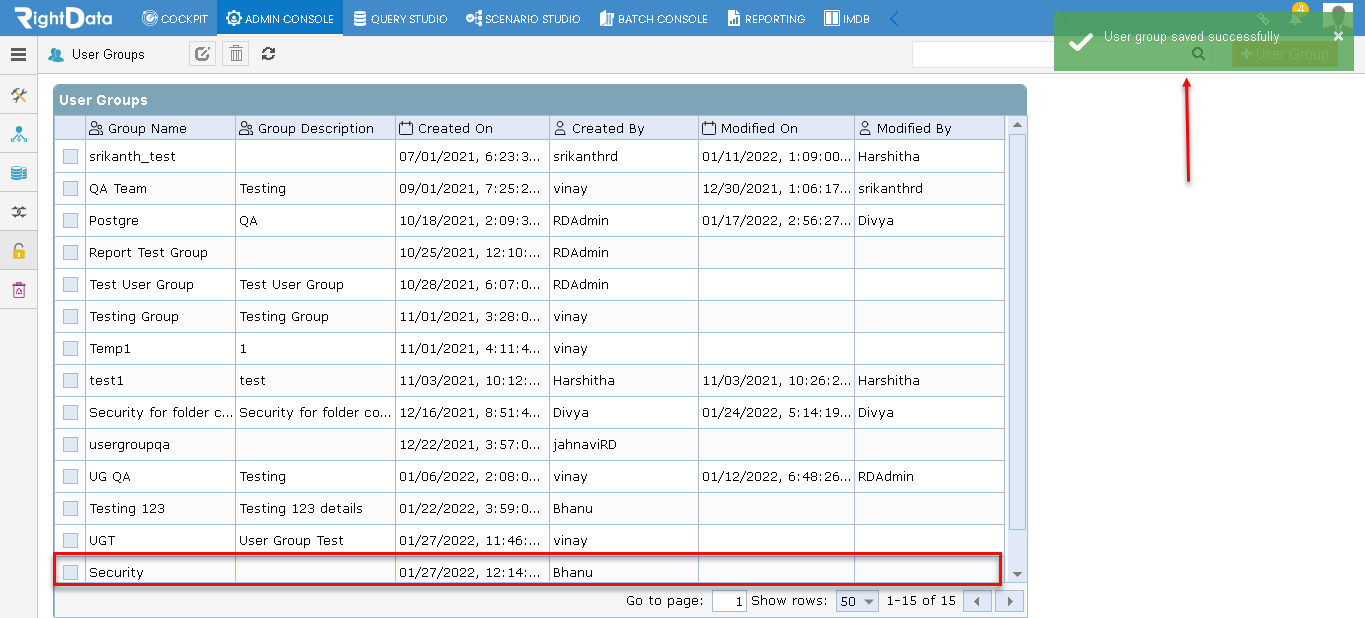The width and height of the screenshot is (1365, 618).
Task: Open the database stack sidebar icon
Action: pyautogui.click(x=18, y=173)
